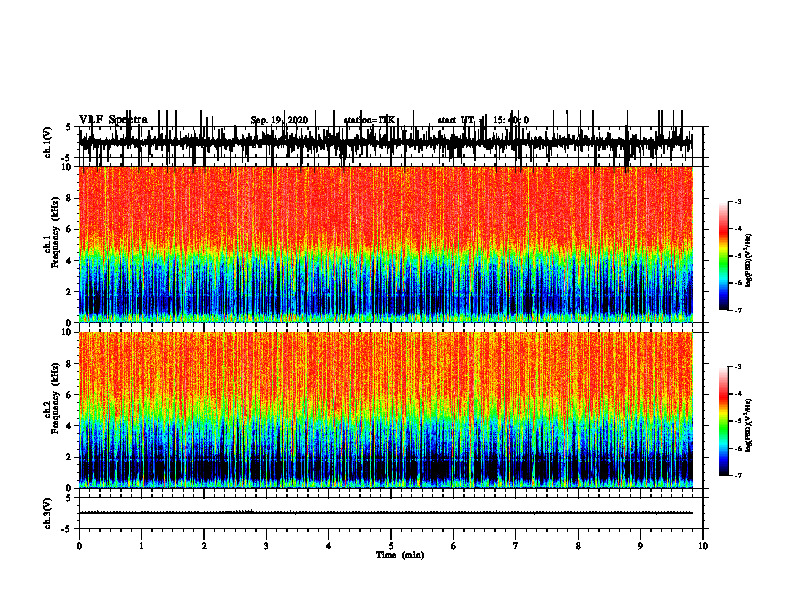The image size is (792, 612).
Task: Click the '-3' label on ch.2 color bar
Action: click(x=737, y=367)
